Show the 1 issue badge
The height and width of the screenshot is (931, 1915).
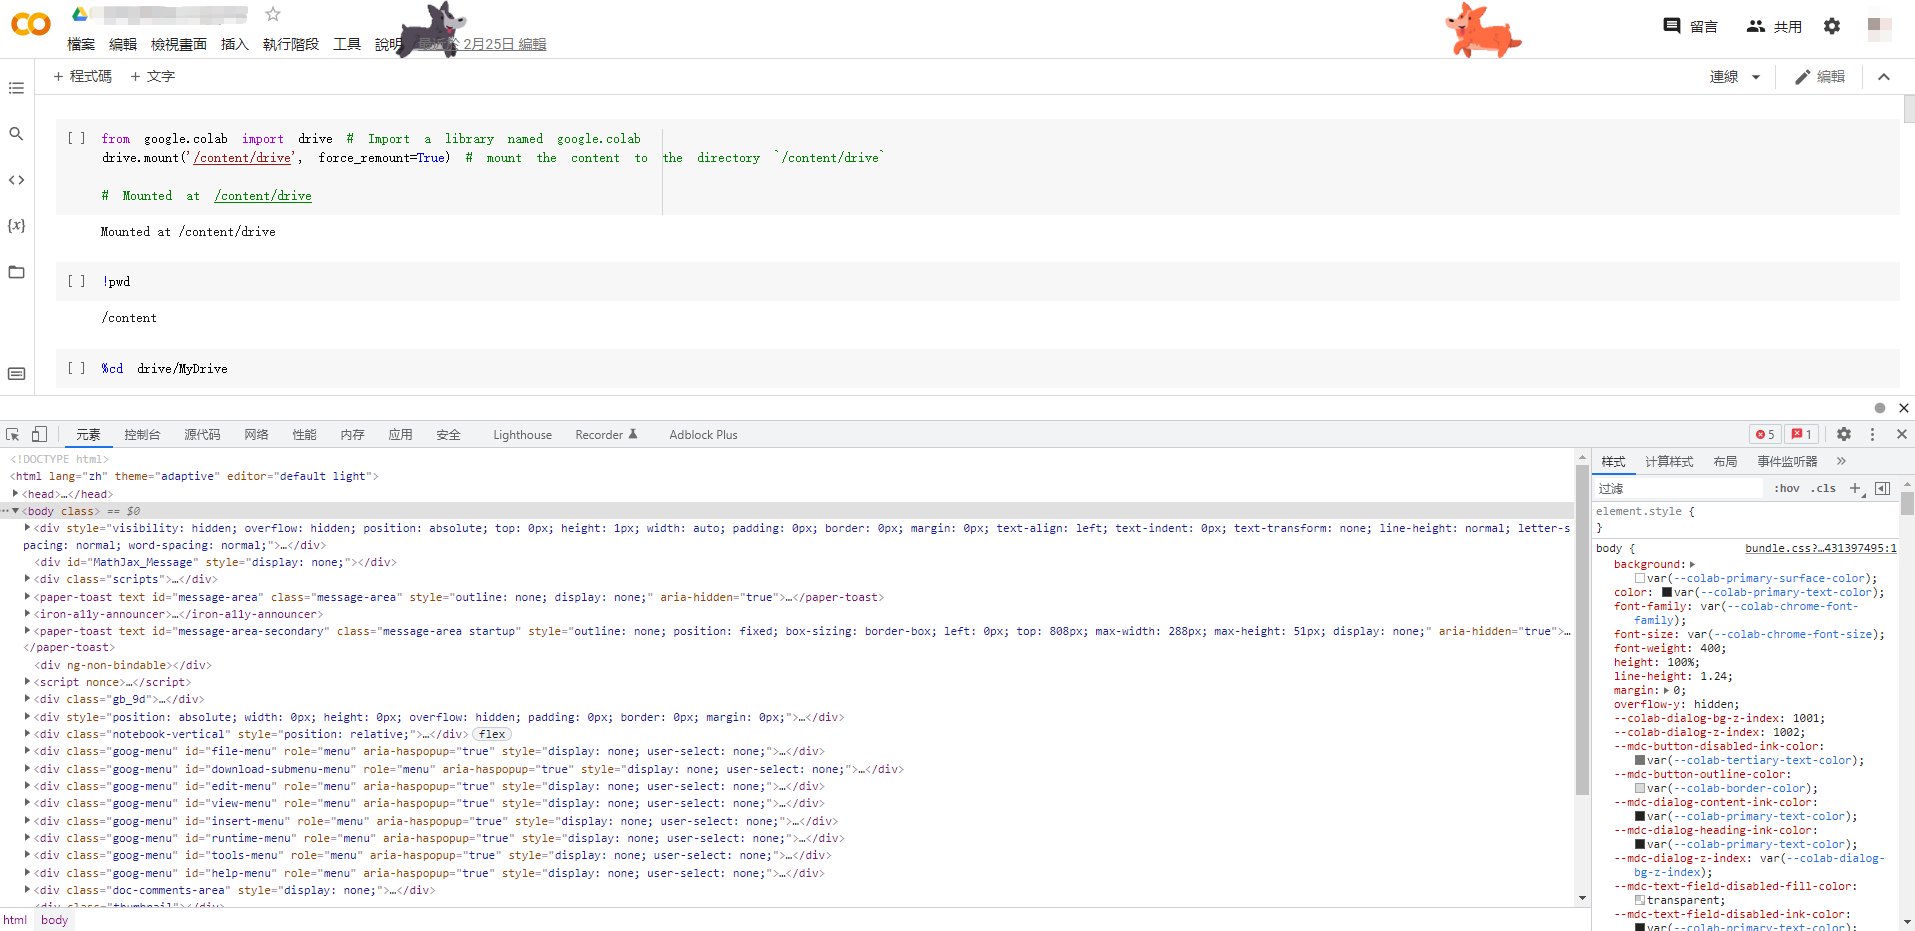(x=1802, y=434)
